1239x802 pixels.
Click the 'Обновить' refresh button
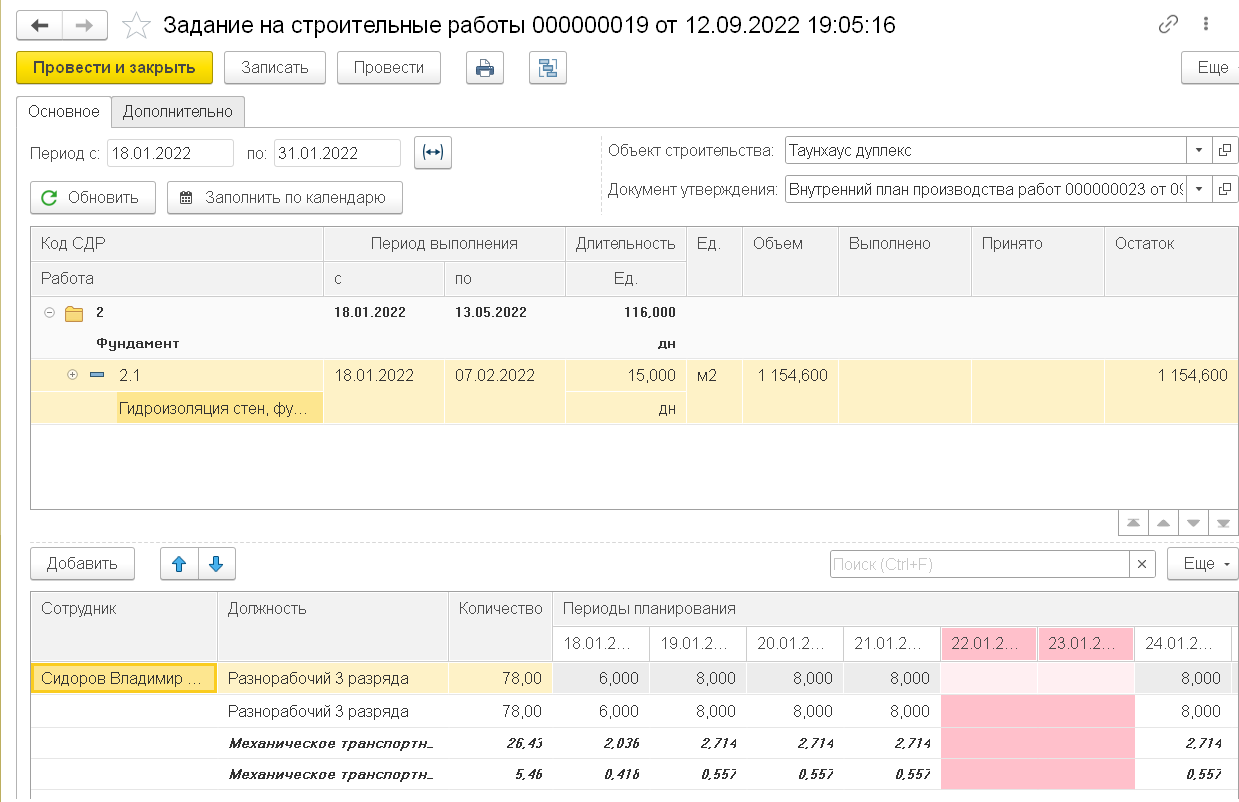pos(92,198)
